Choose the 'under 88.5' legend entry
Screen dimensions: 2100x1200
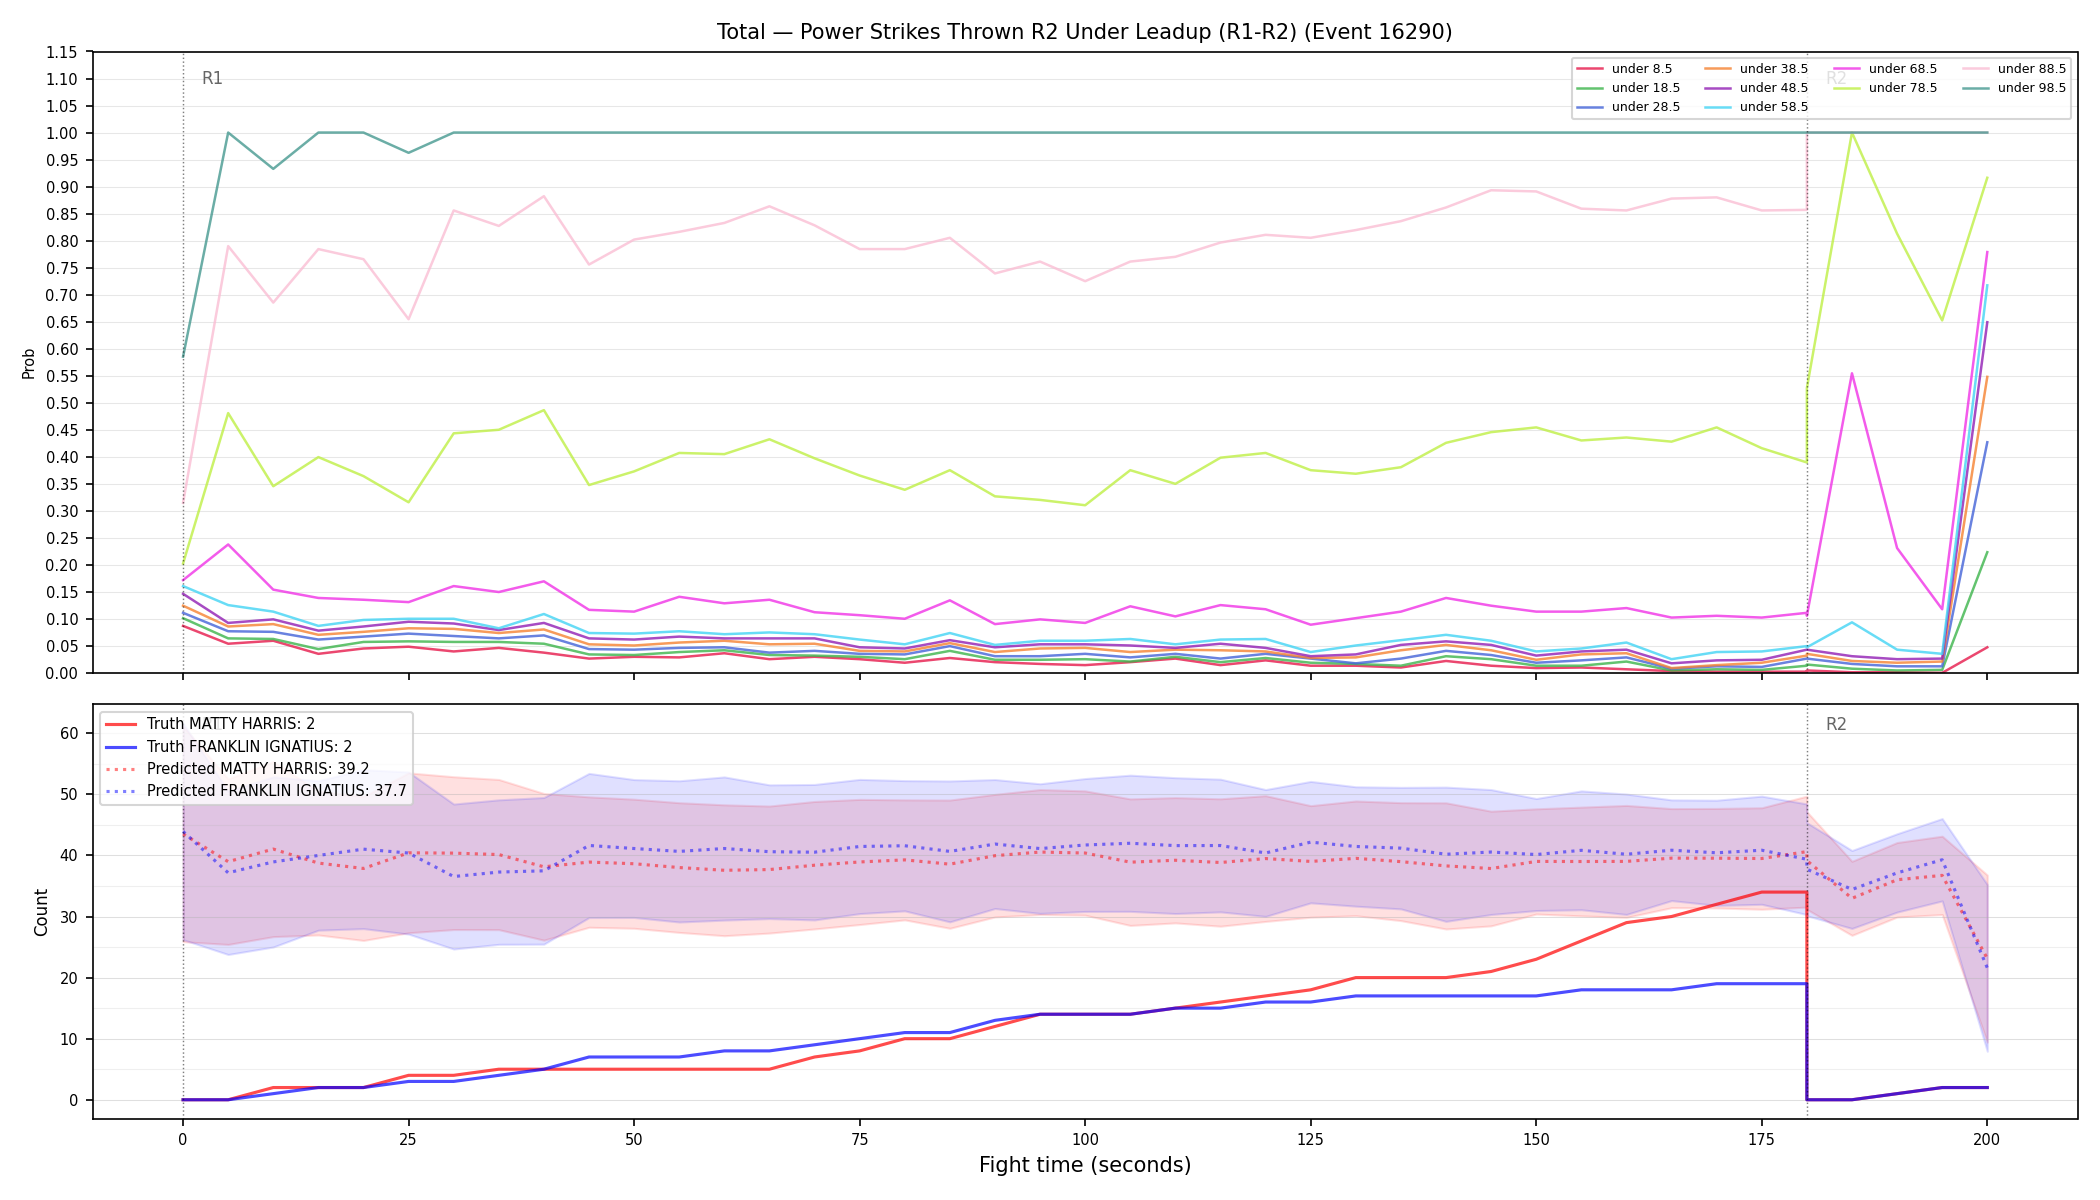click(2014, 69)
